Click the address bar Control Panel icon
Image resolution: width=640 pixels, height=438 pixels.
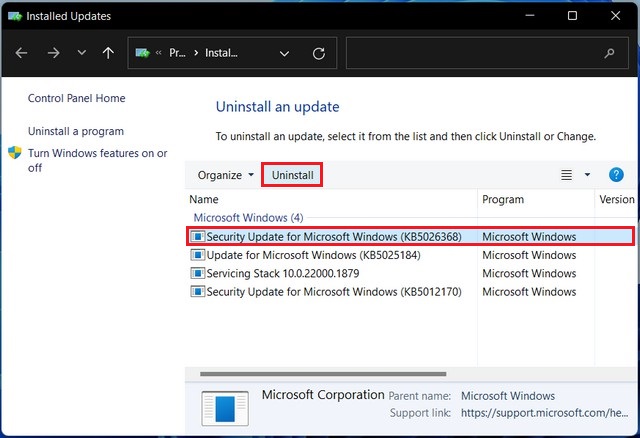[x=142, y=53]
